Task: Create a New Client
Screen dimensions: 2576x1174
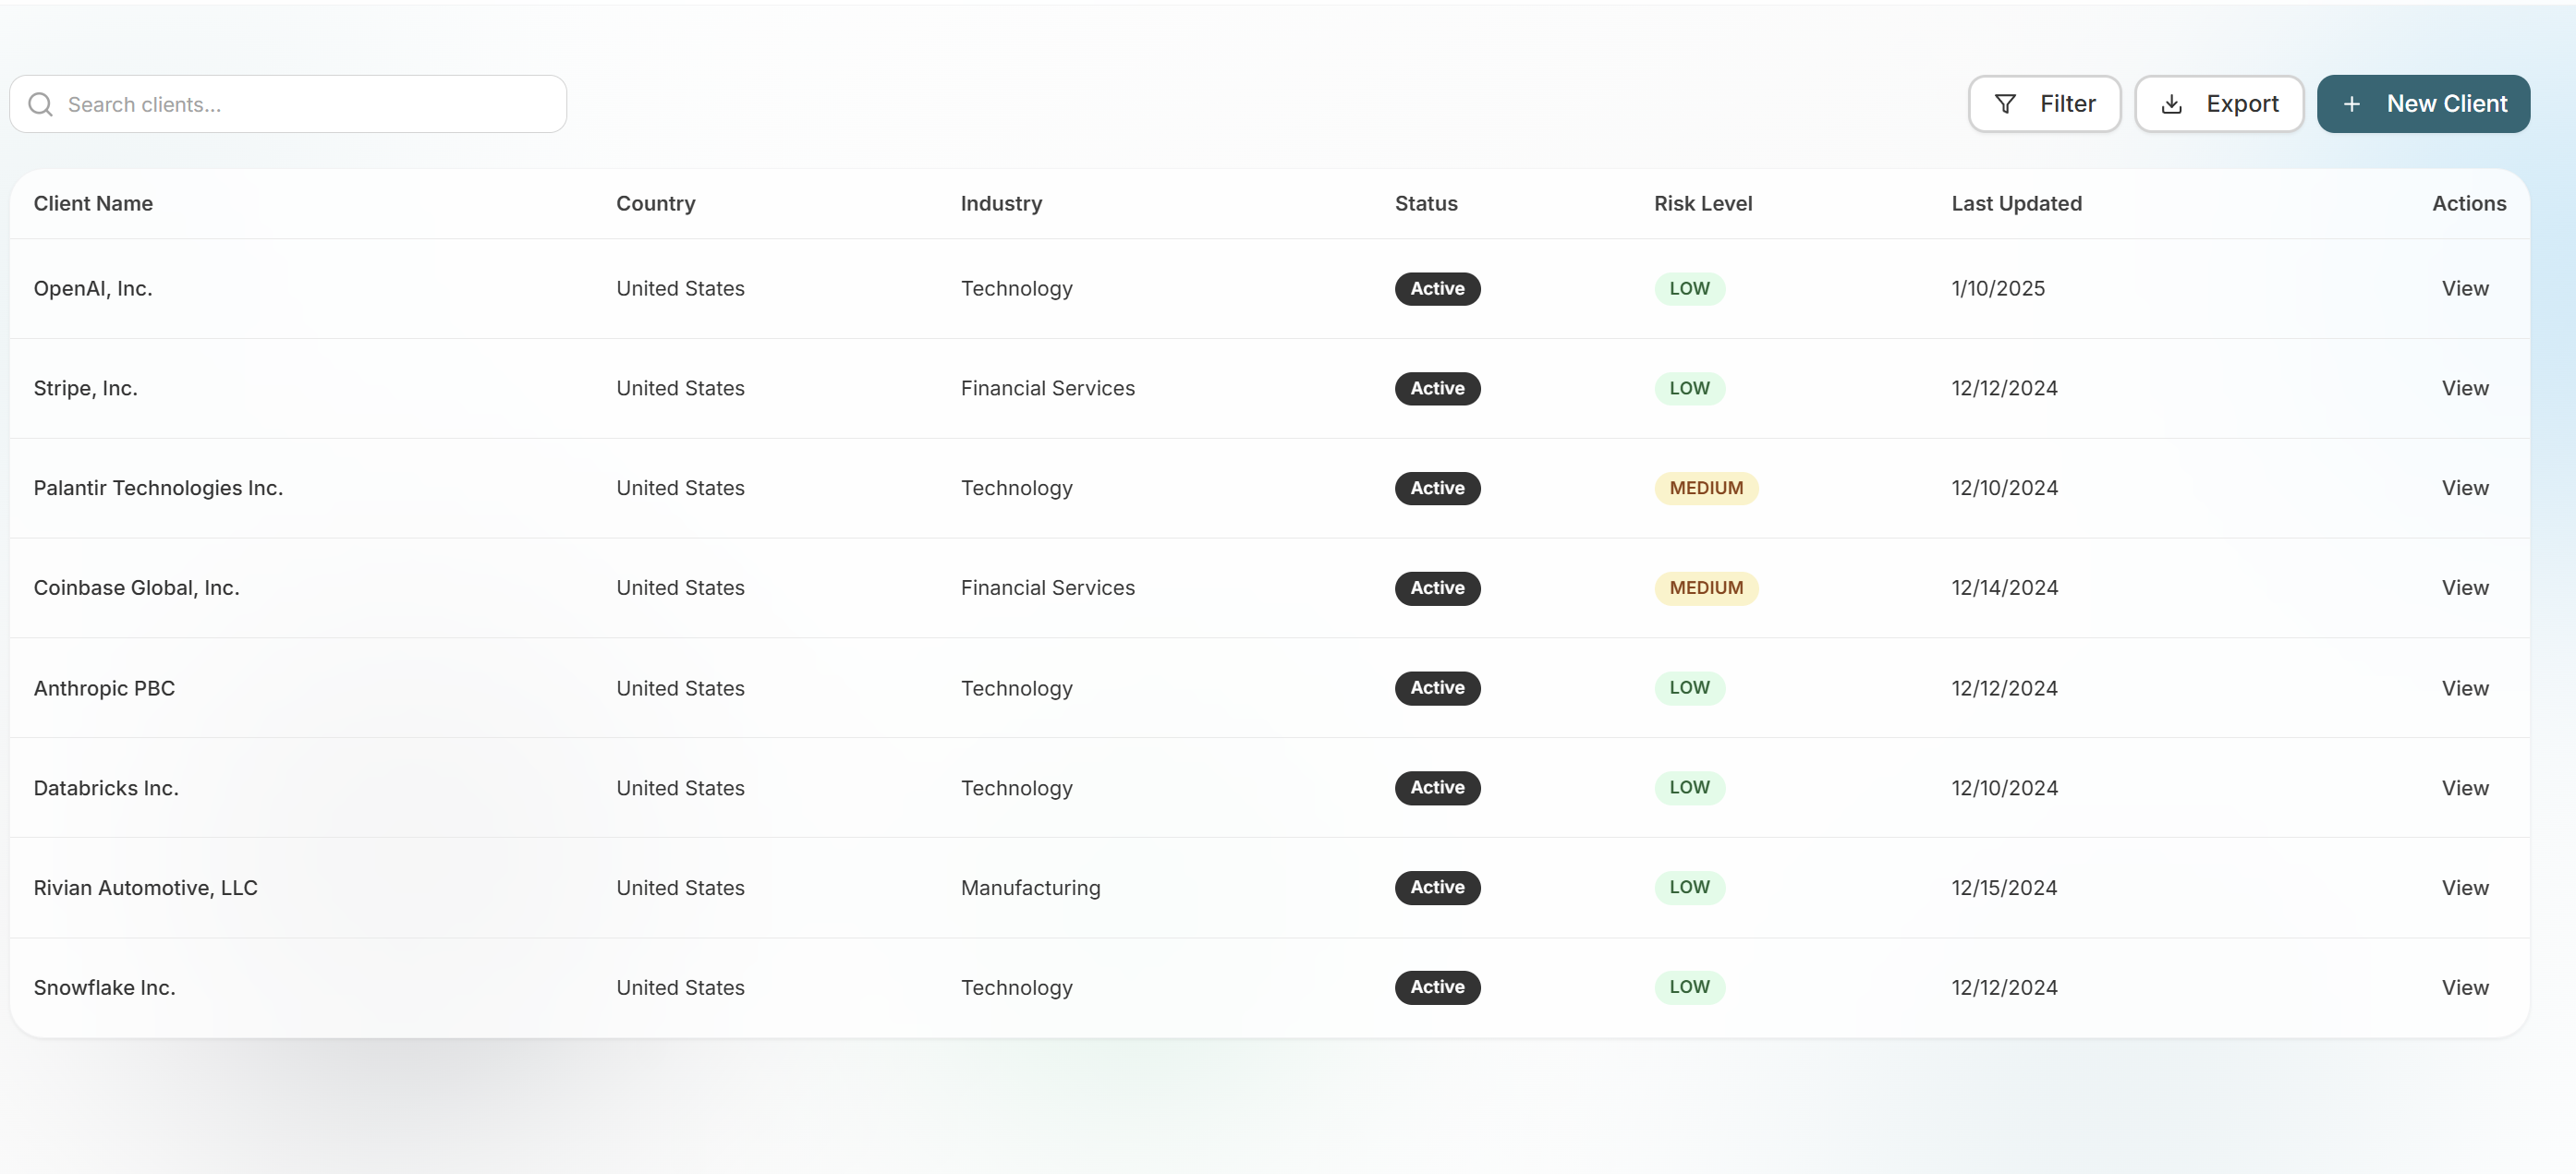Action: coord(2422,104)
